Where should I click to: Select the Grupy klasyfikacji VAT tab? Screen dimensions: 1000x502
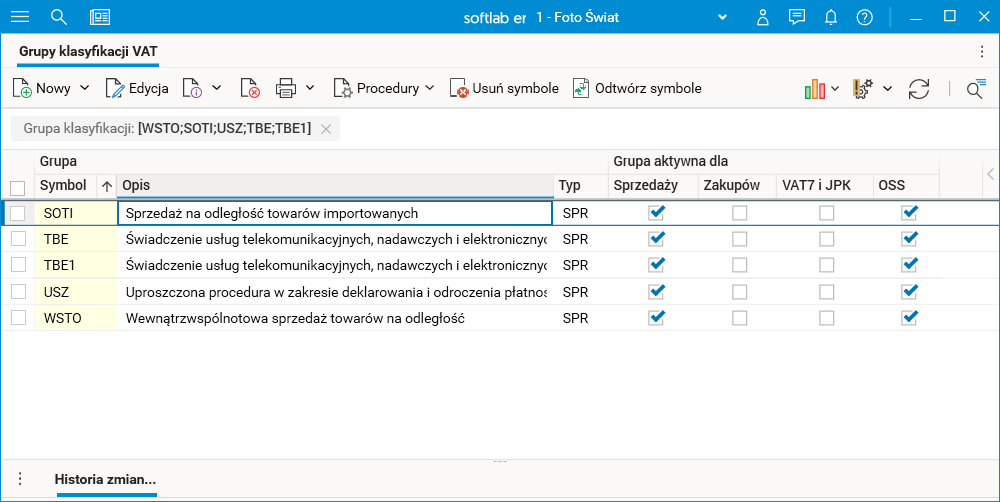88,51
